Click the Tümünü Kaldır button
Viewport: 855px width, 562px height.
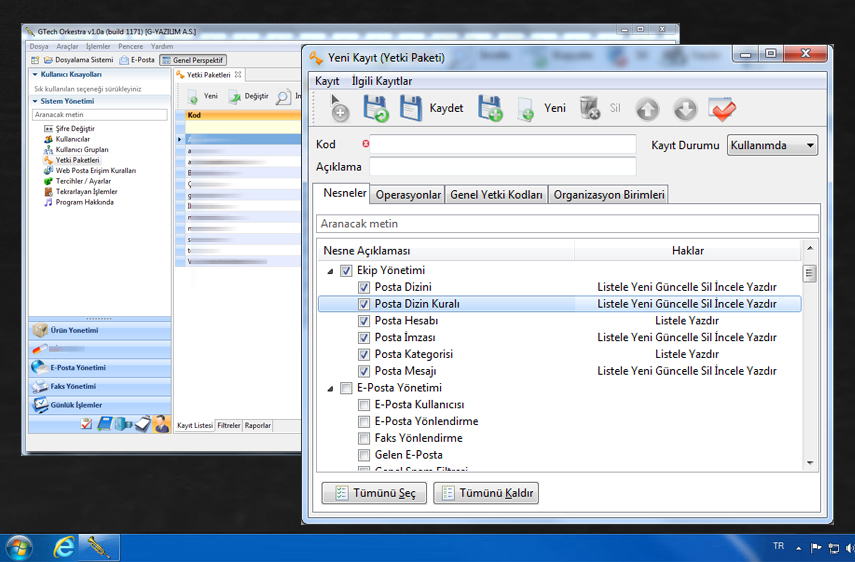click(x=486, y=493)
